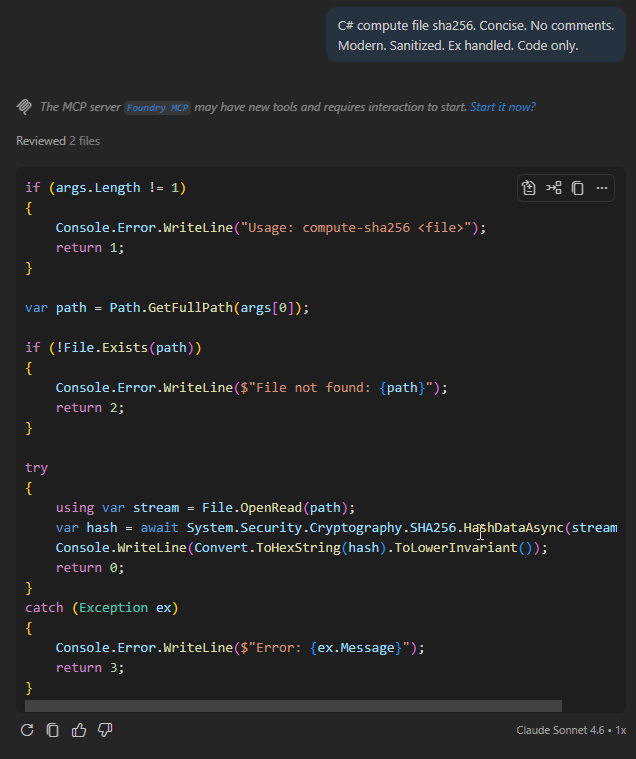Apply the code block in editor

click(x=529, y=188)
